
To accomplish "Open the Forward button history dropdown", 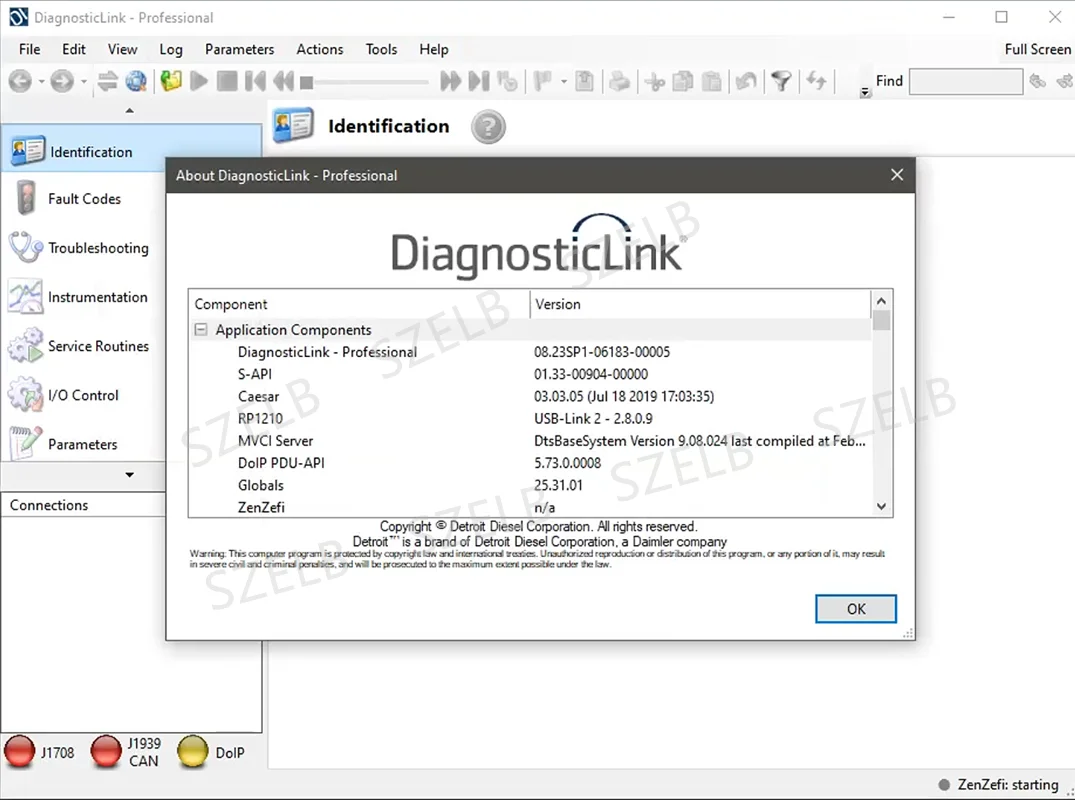I will click(x=84, y=82).
